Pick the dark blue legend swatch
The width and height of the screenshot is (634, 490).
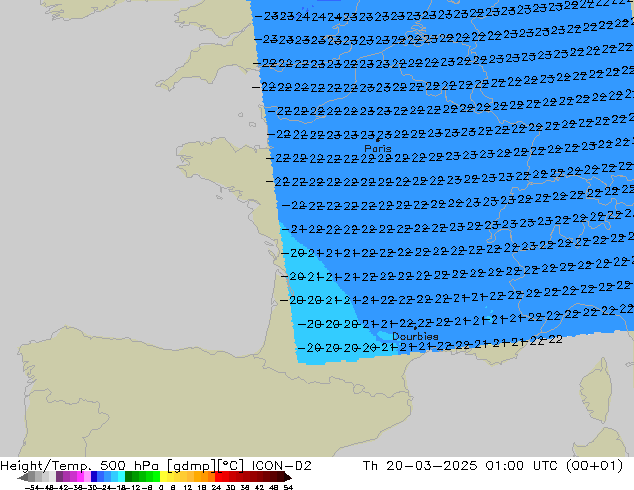point(94,477)
